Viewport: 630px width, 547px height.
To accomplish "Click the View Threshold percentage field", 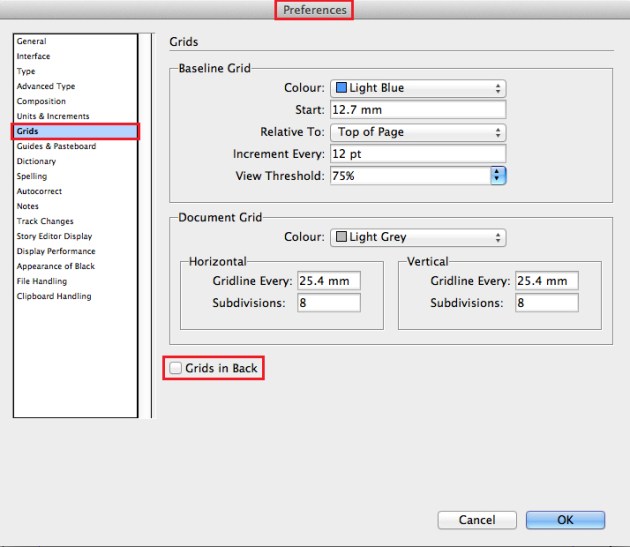I will (x=409, y=175).
